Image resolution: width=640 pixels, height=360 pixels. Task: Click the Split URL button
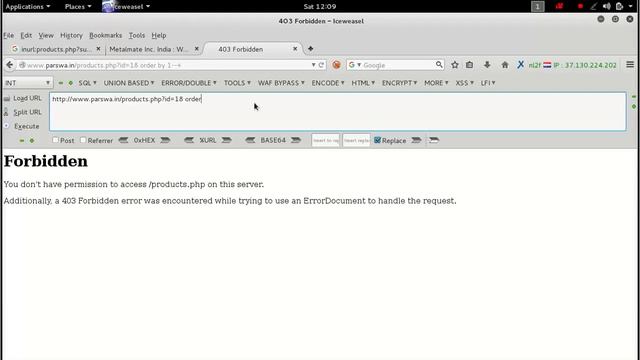coord(23,112)
